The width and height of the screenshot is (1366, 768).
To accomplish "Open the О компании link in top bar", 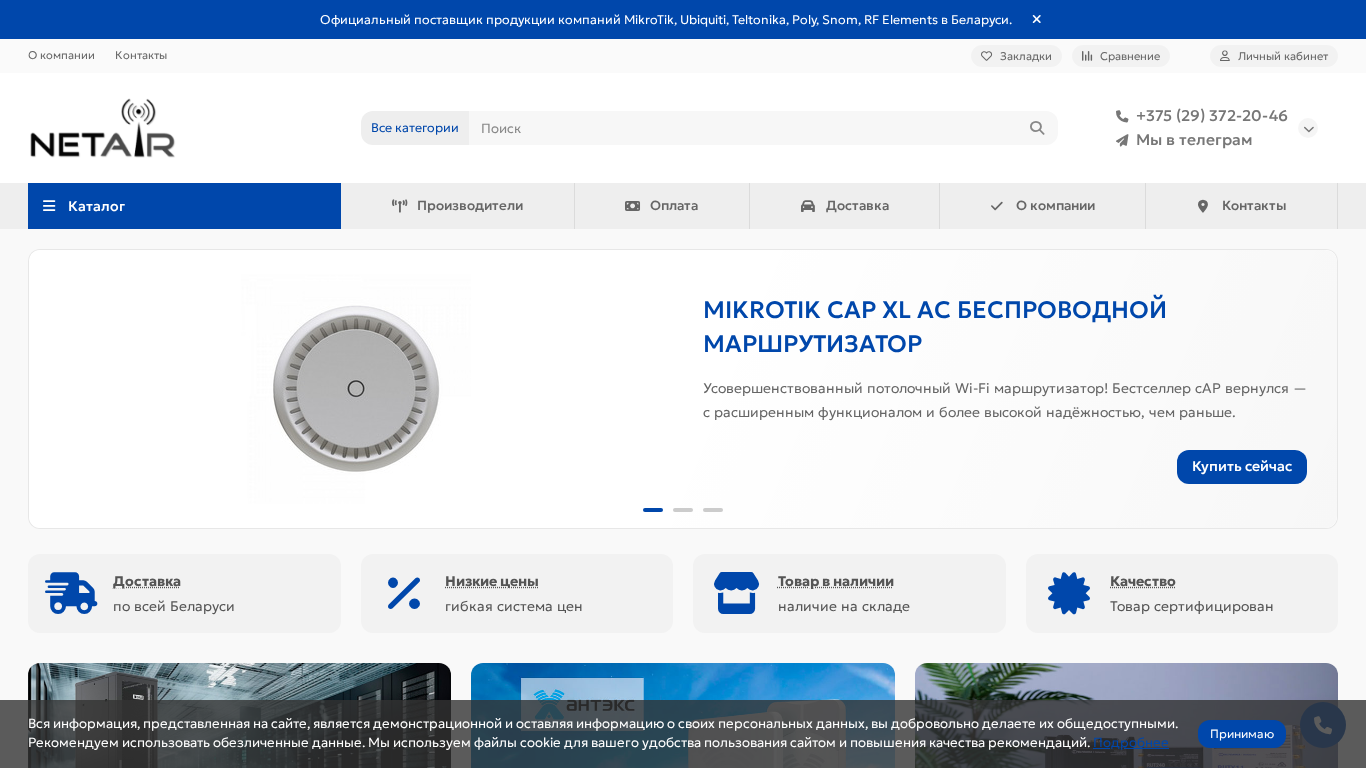I will (x=61, y=55).
